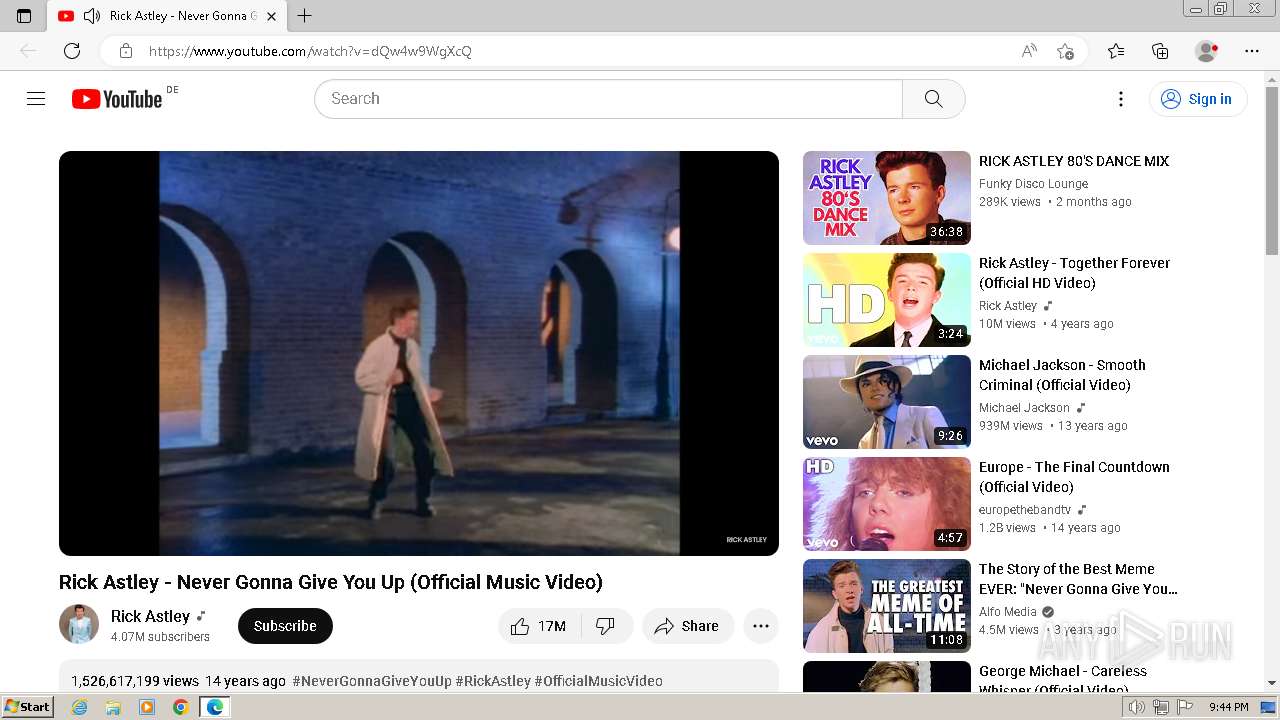
Task: Click the search magnifier button
Action: click(933, 99)
